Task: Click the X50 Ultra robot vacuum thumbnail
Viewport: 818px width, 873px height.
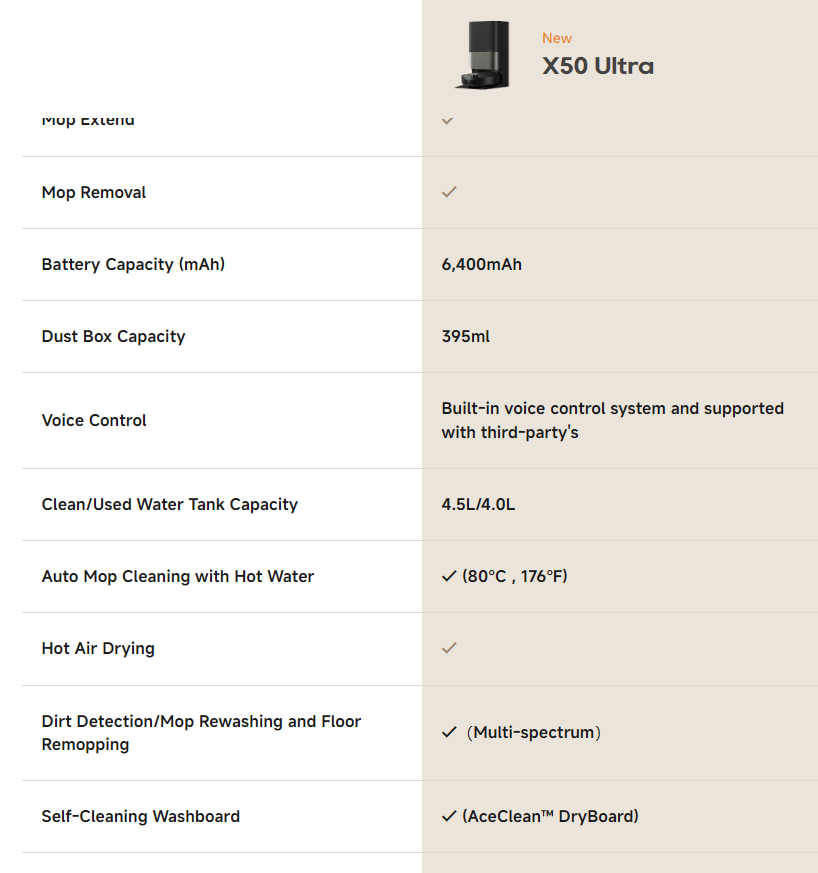Action: coord(482,56)
